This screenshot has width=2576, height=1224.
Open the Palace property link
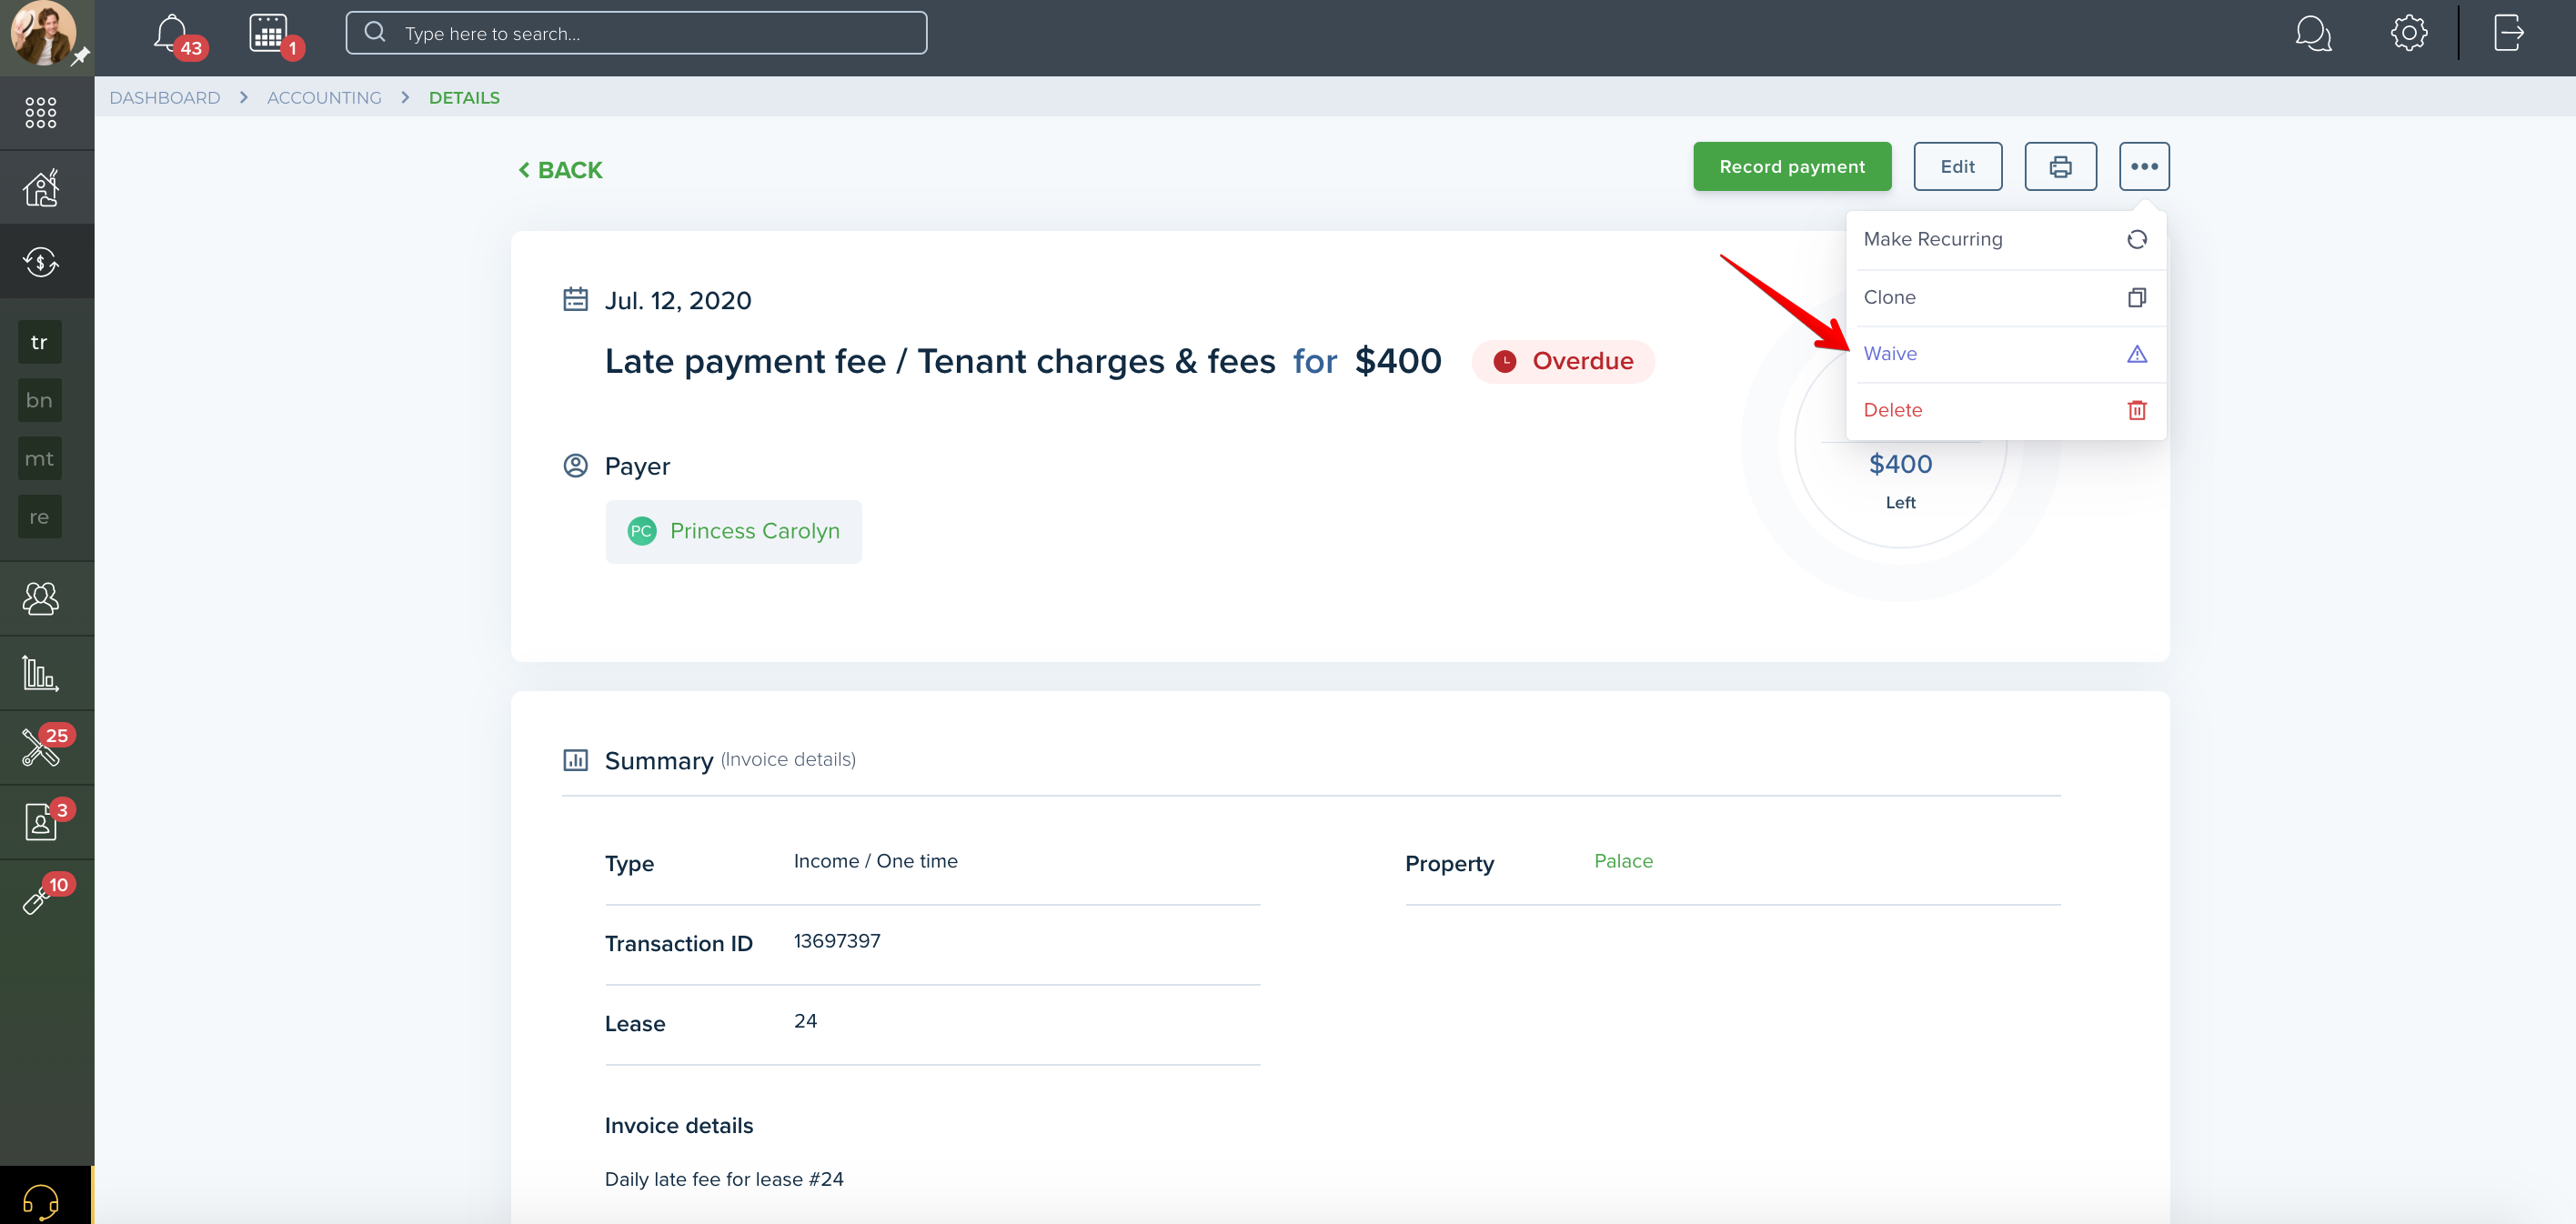tap(1623, 861)
